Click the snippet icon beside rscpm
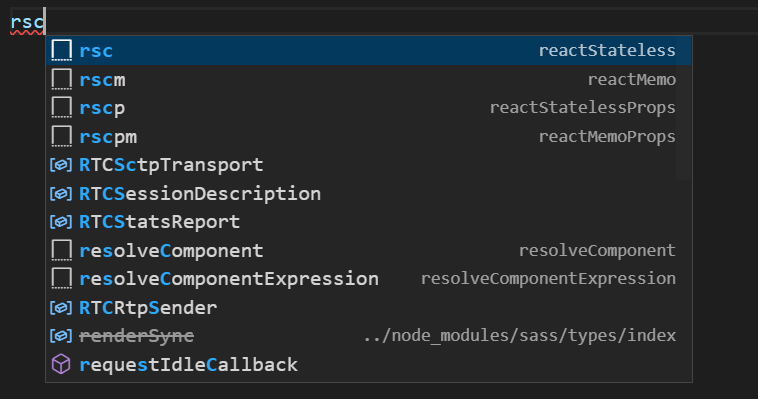The height and width of the screenshot is (399, 758). 61,136
